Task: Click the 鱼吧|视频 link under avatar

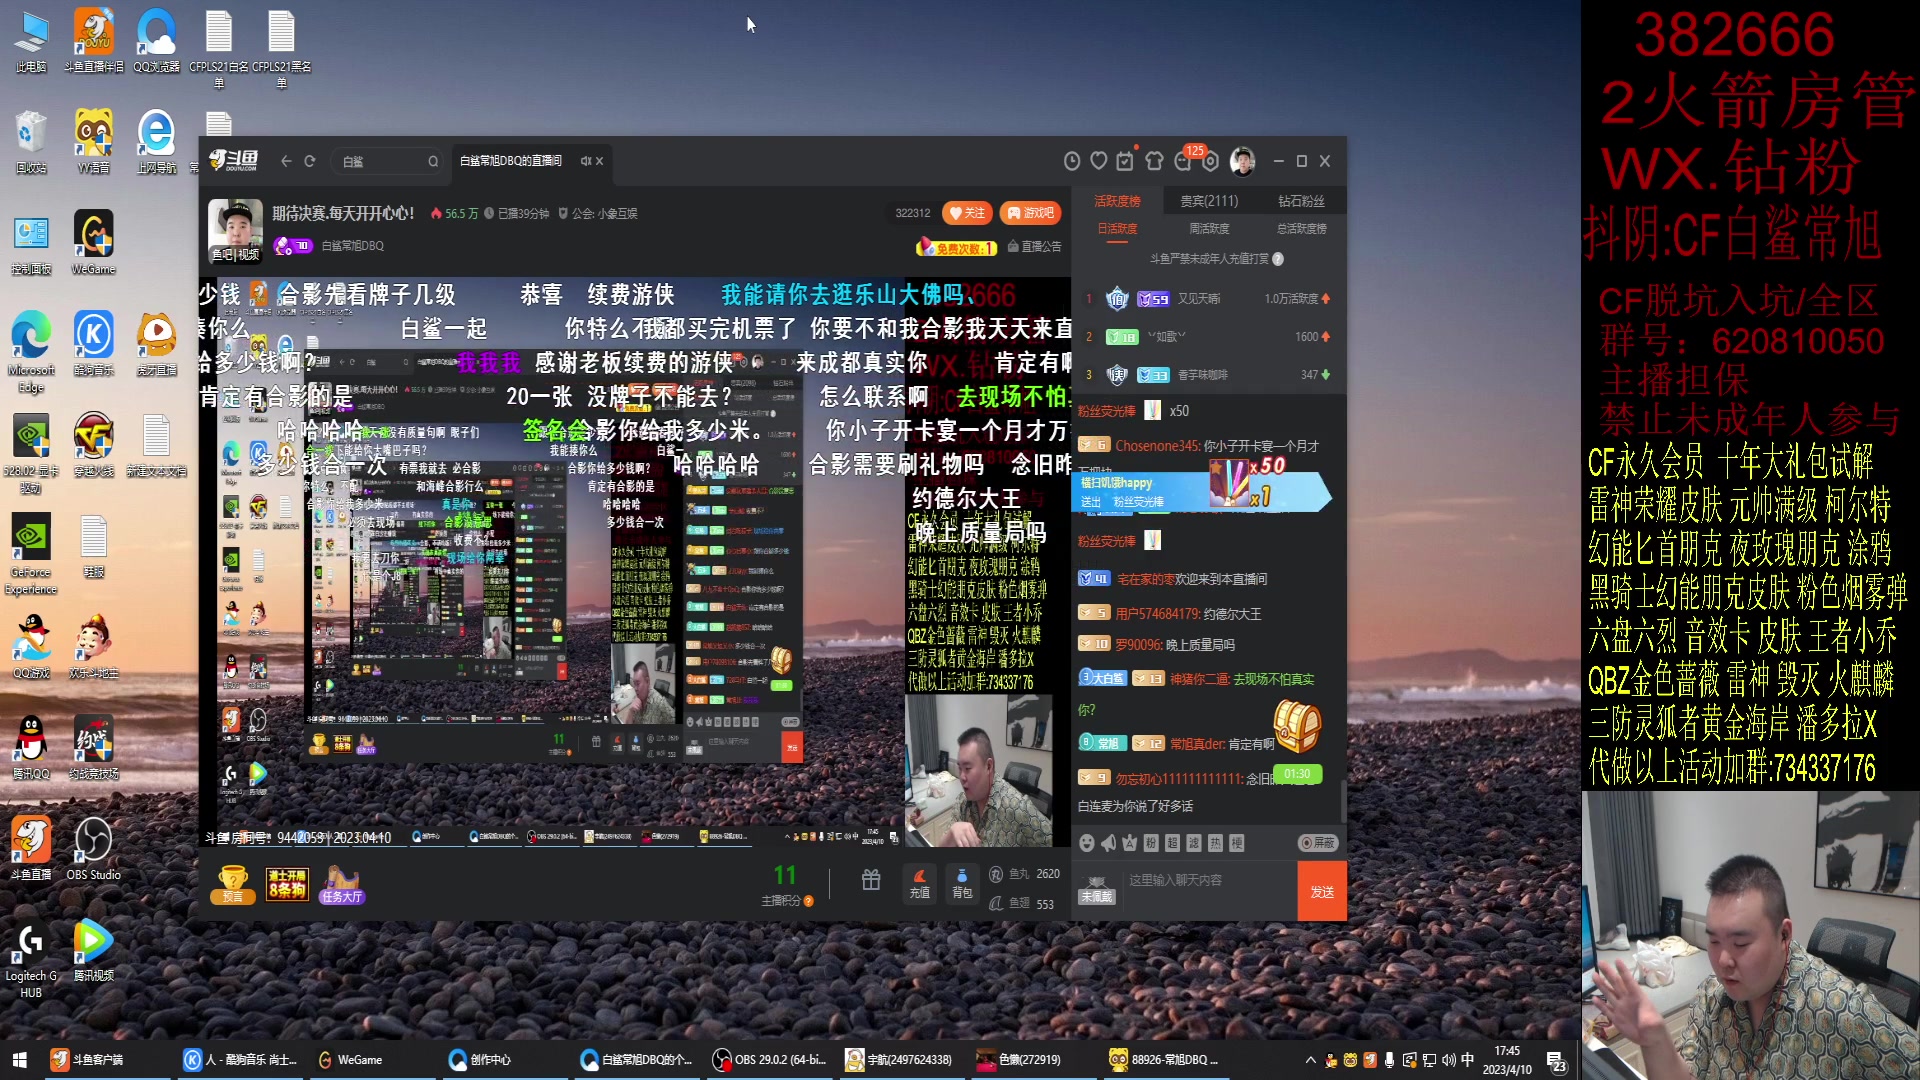Action: pos(235,255)
